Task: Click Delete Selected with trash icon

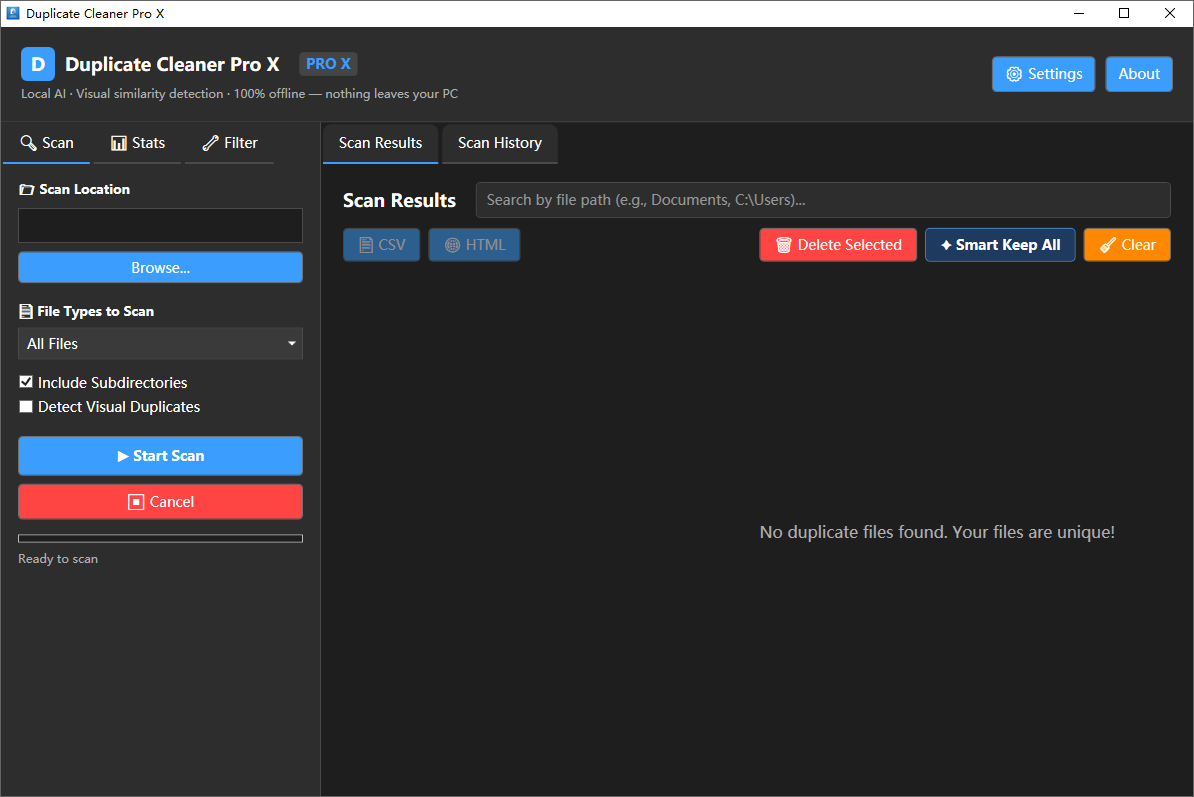Action: click(x=838, y=245)
